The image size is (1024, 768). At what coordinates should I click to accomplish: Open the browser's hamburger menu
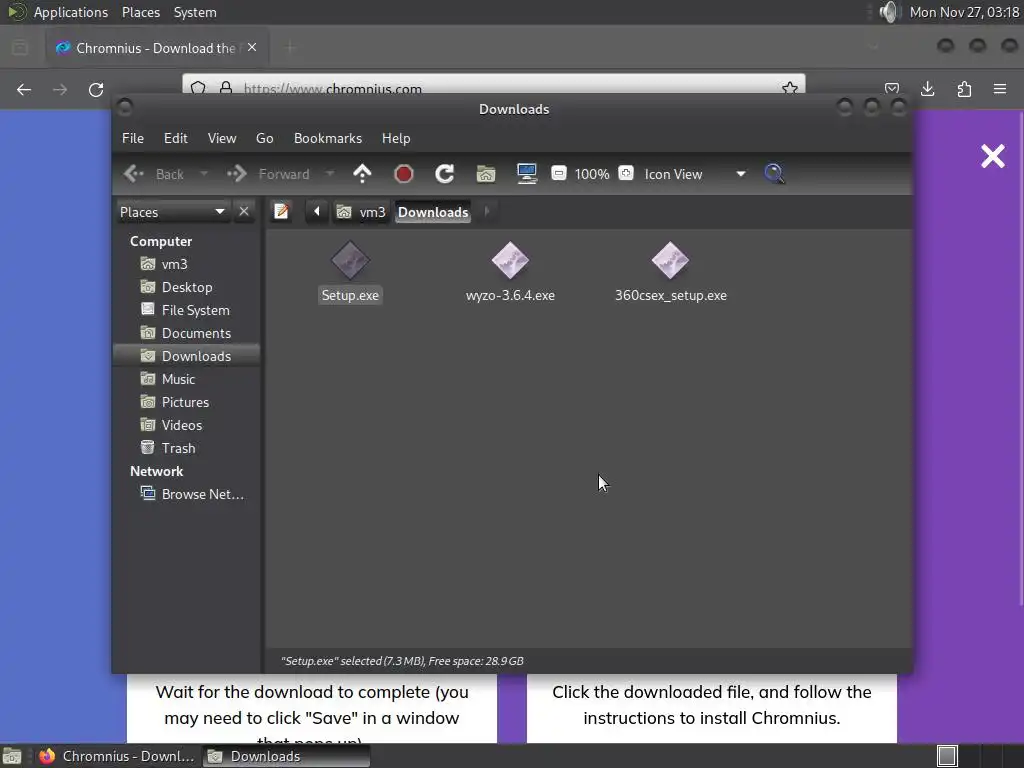(1000, 89)
